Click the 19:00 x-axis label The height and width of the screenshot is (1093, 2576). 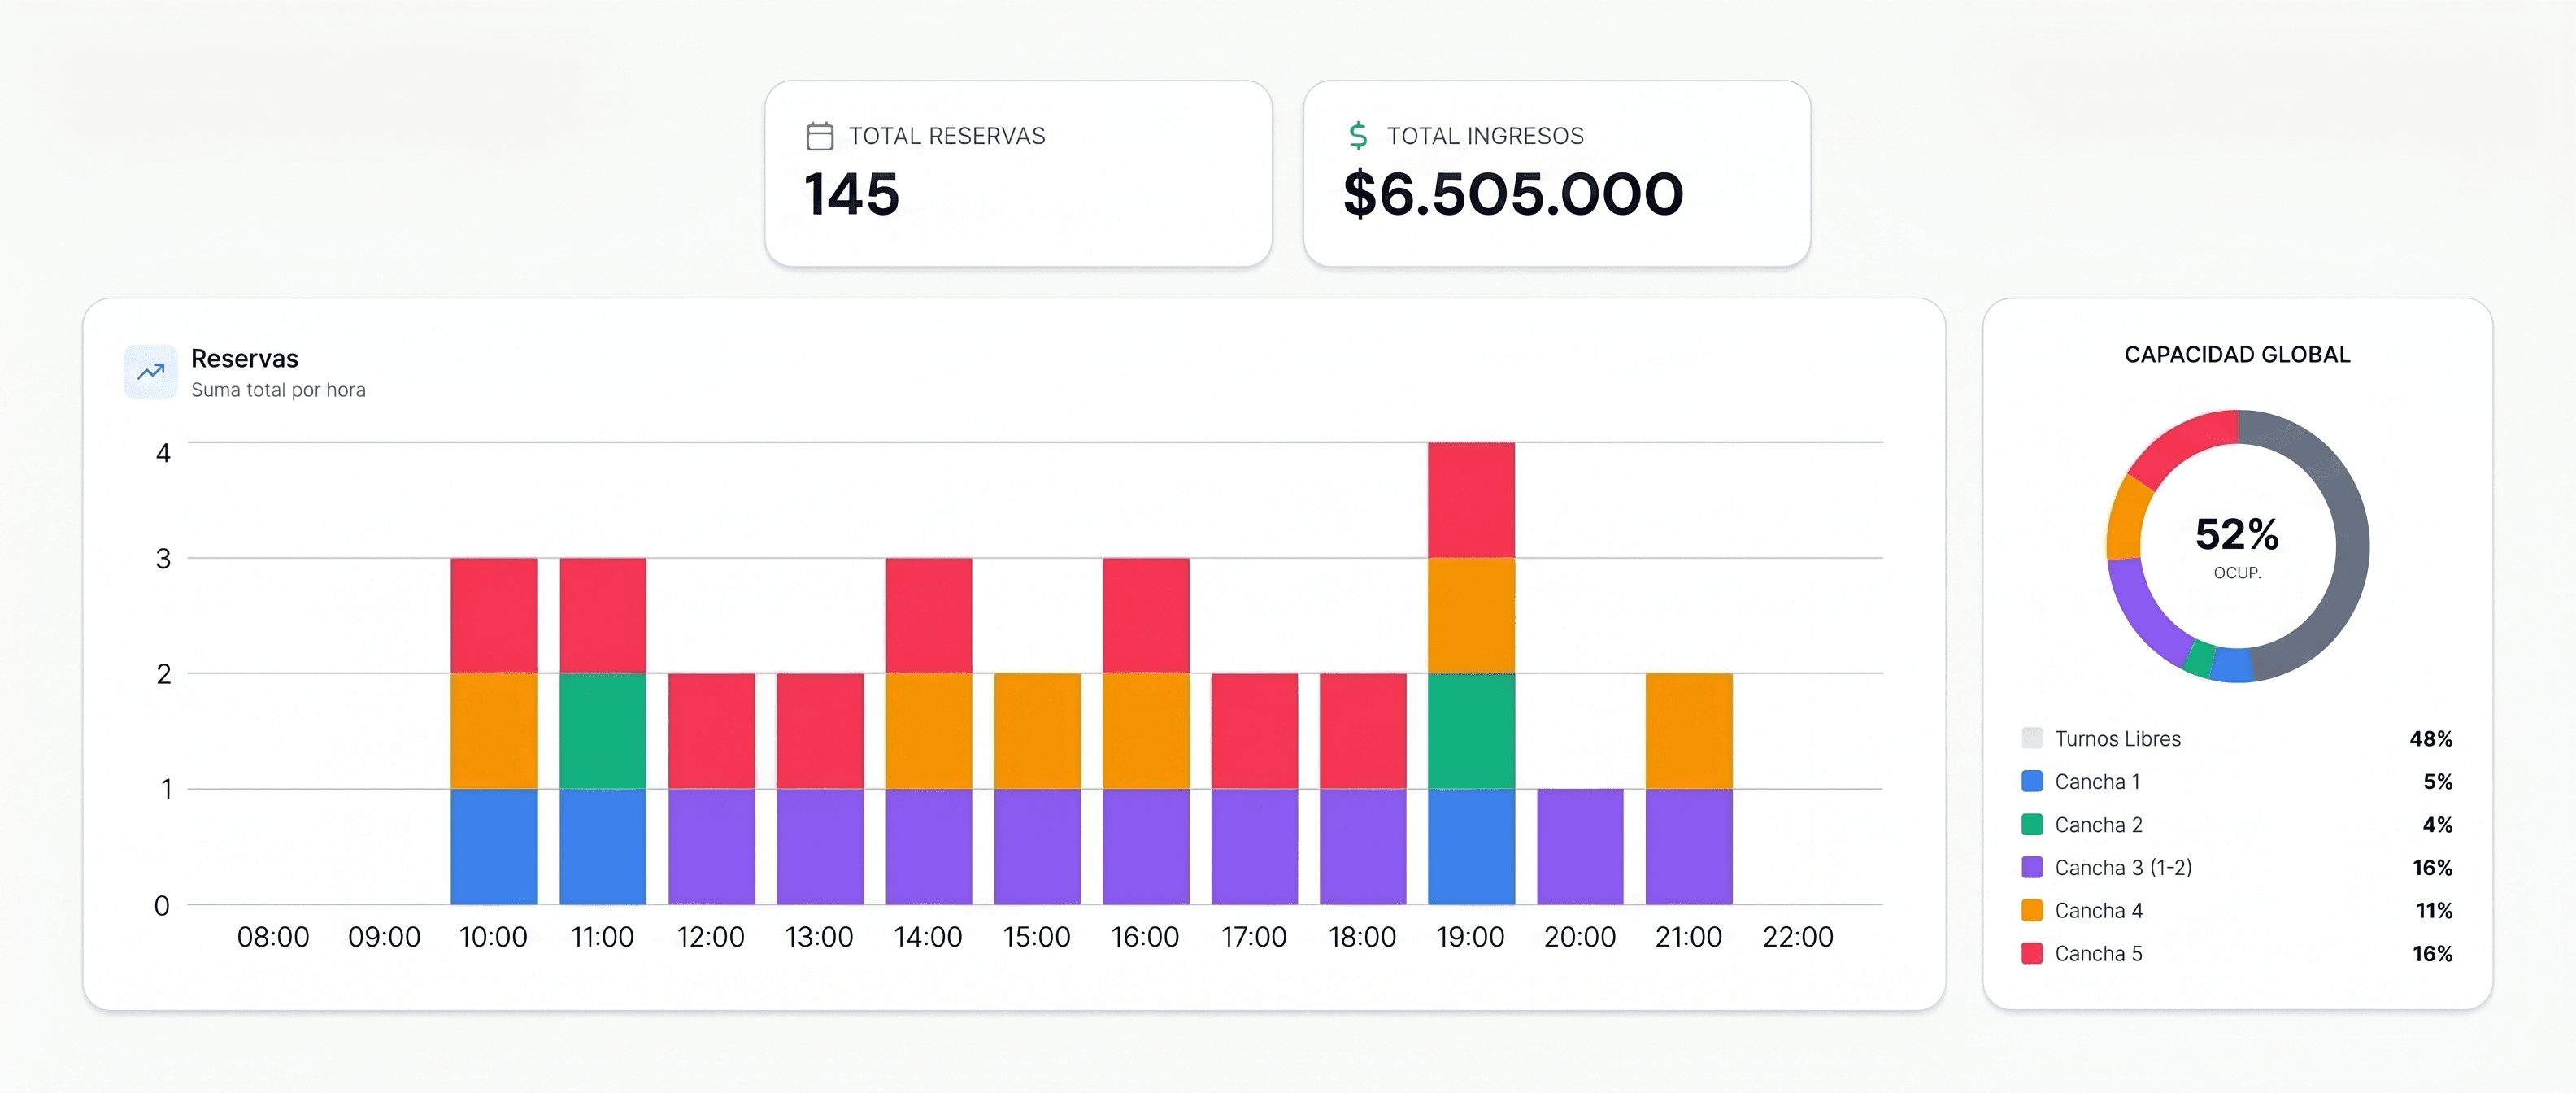coord(1470,937)
